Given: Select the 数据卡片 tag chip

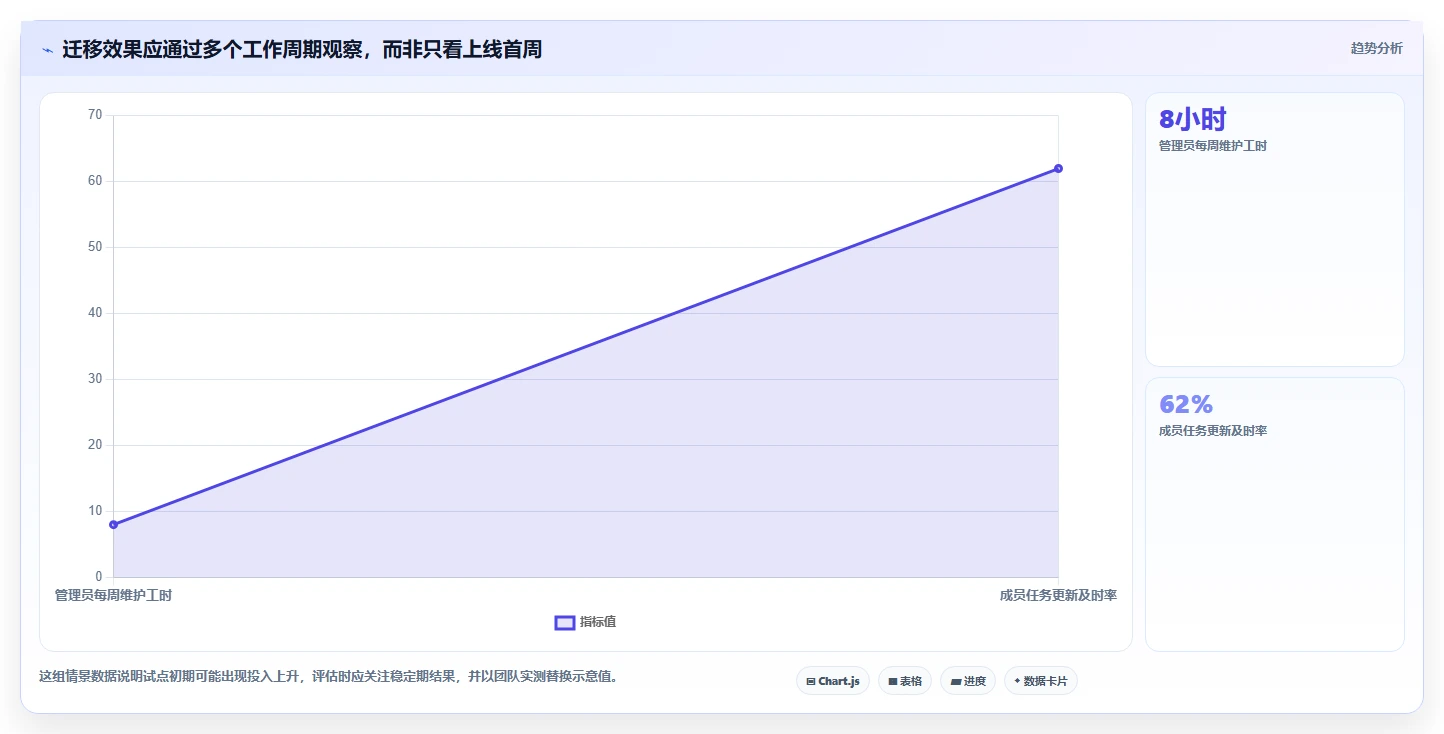Looking at the screenshot, I should [1041, 681].
